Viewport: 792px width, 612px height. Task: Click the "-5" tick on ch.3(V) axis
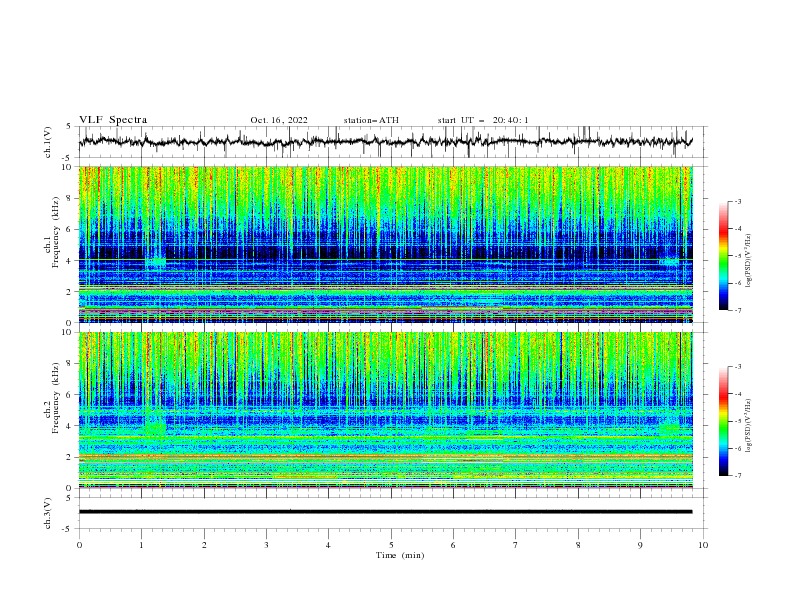pos(67,529)
